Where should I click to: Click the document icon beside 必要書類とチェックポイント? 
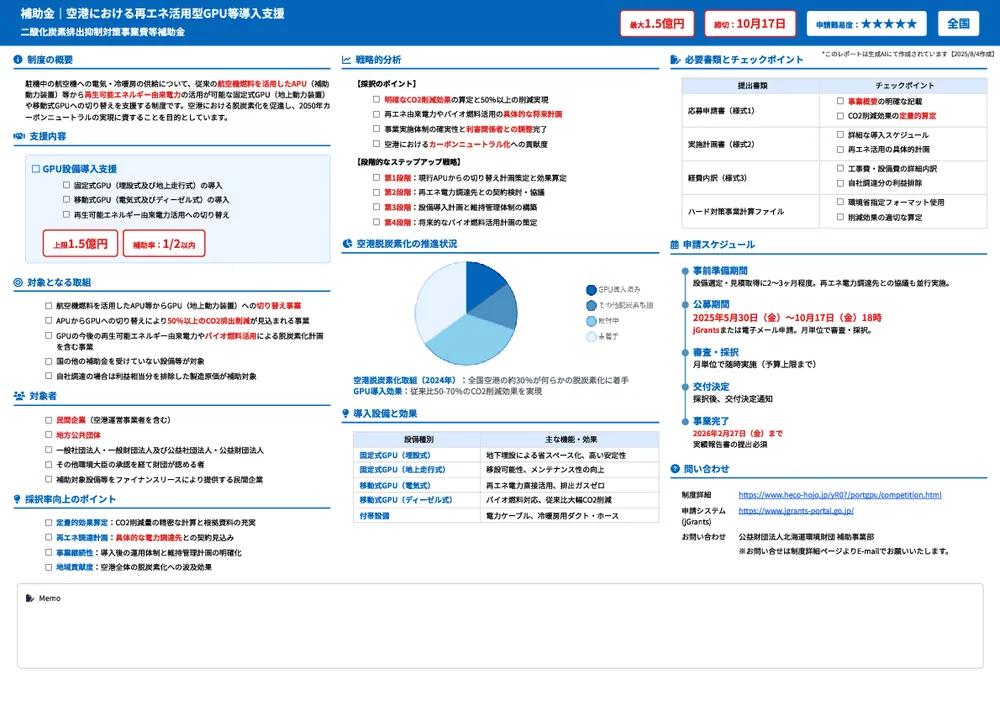675,59
